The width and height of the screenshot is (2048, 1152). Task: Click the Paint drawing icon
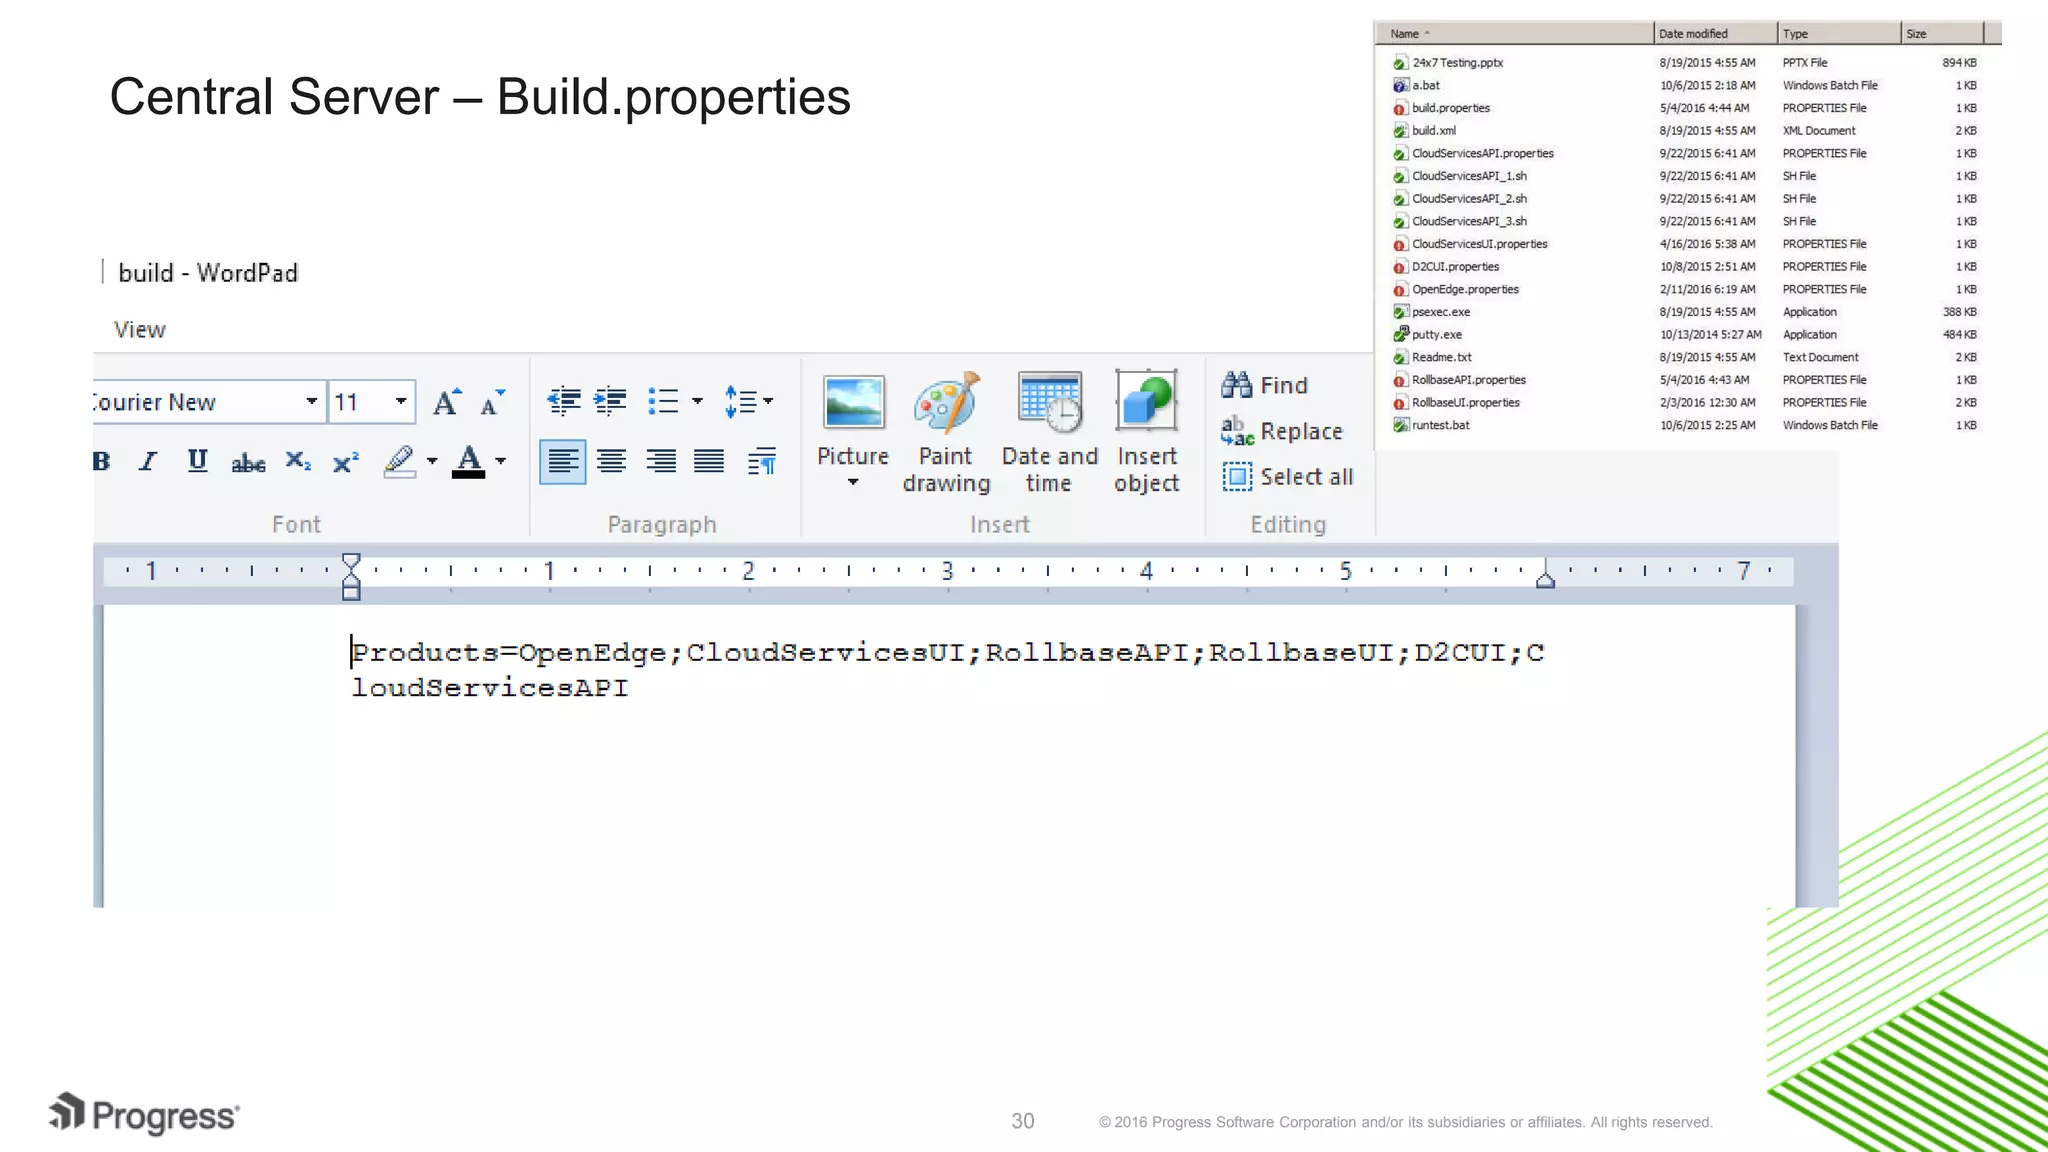[945, 404]
